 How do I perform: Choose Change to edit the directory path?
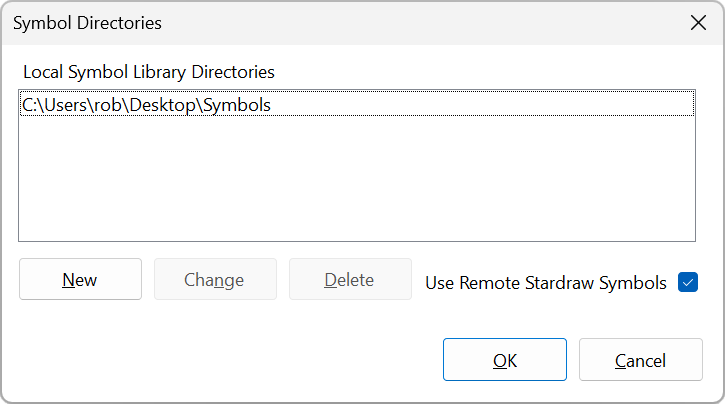(215, 279)
